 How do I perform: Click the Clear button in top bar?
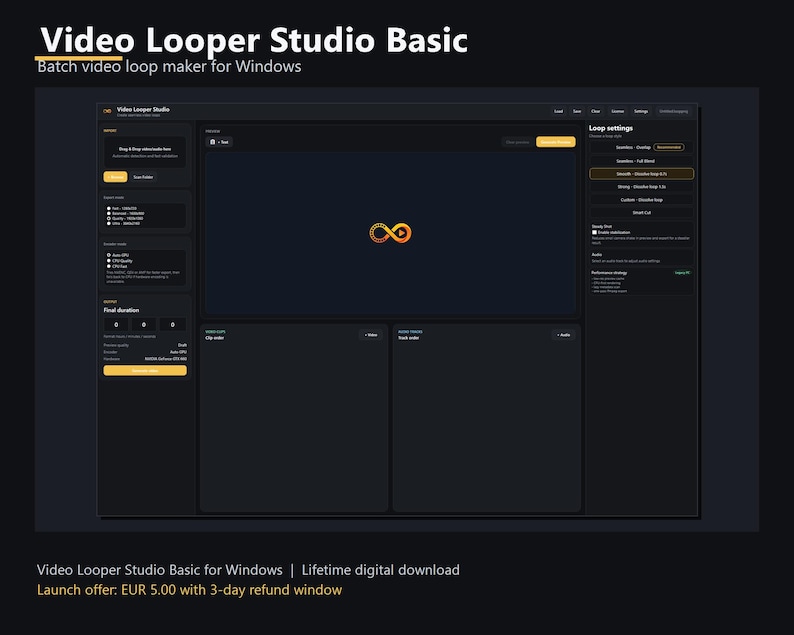click(596, 111)
